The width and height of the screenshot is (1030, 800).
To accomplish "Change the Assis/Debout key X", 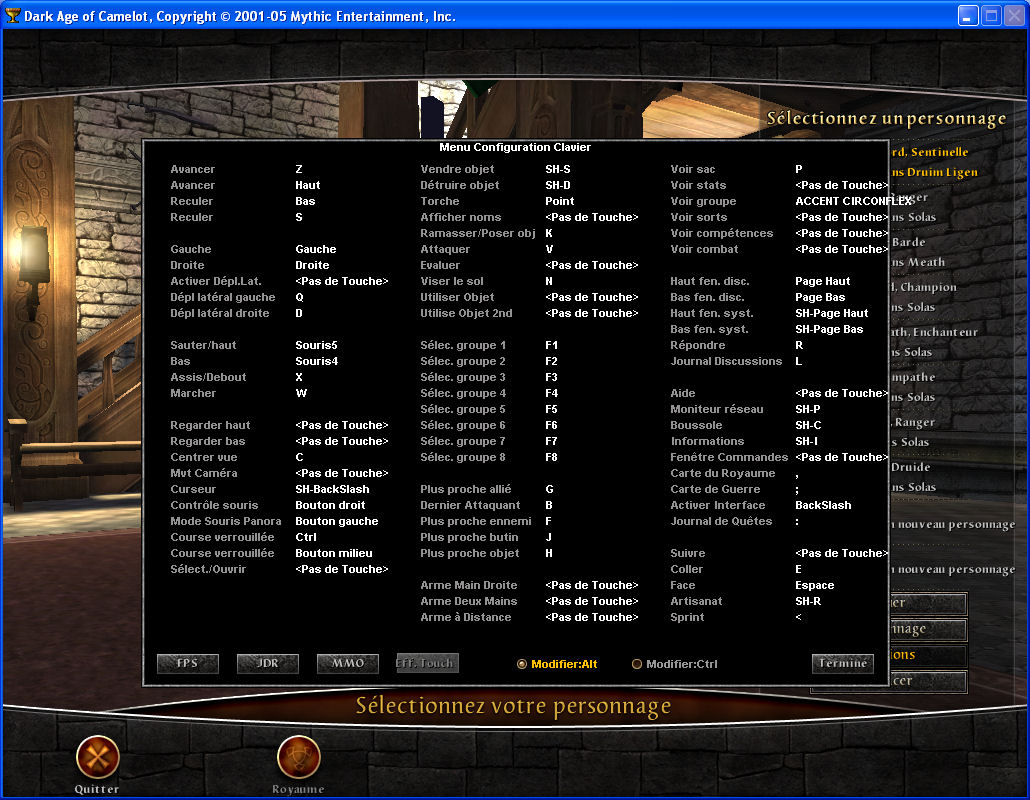I will 299,378.
